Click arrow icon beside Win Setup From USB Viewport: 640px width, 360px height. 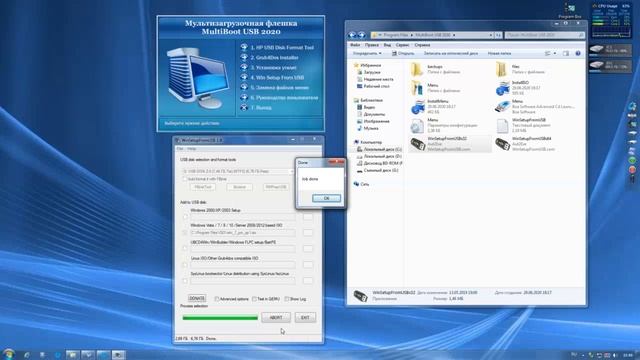click(244, 78)
